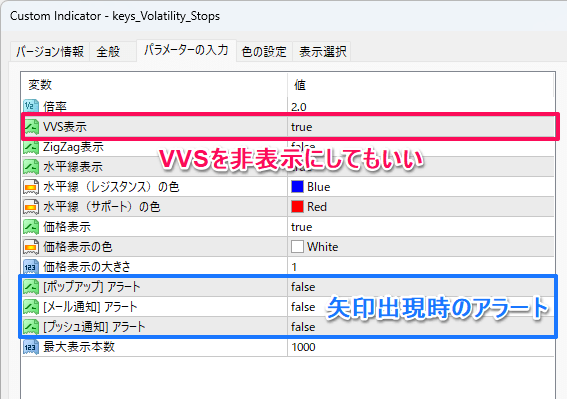
Task: Switch to the 表示選択 tab
Action: [322, 51]
